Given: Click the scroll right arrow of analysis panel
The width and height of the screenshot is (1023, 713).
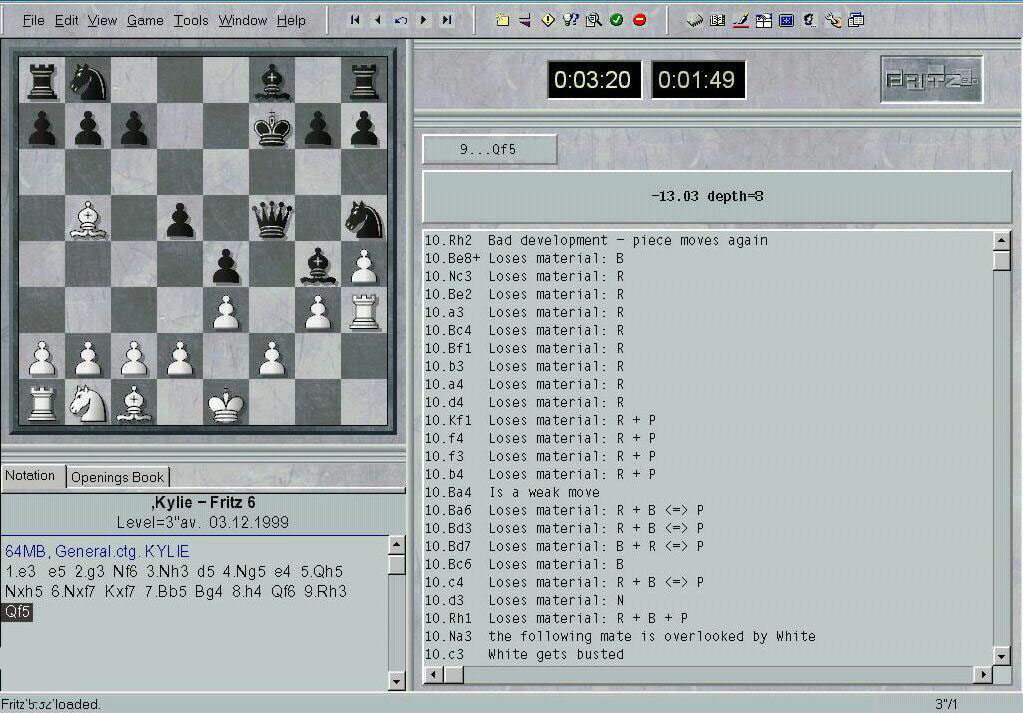Looking at the screenshot, I should coord(983,675).
